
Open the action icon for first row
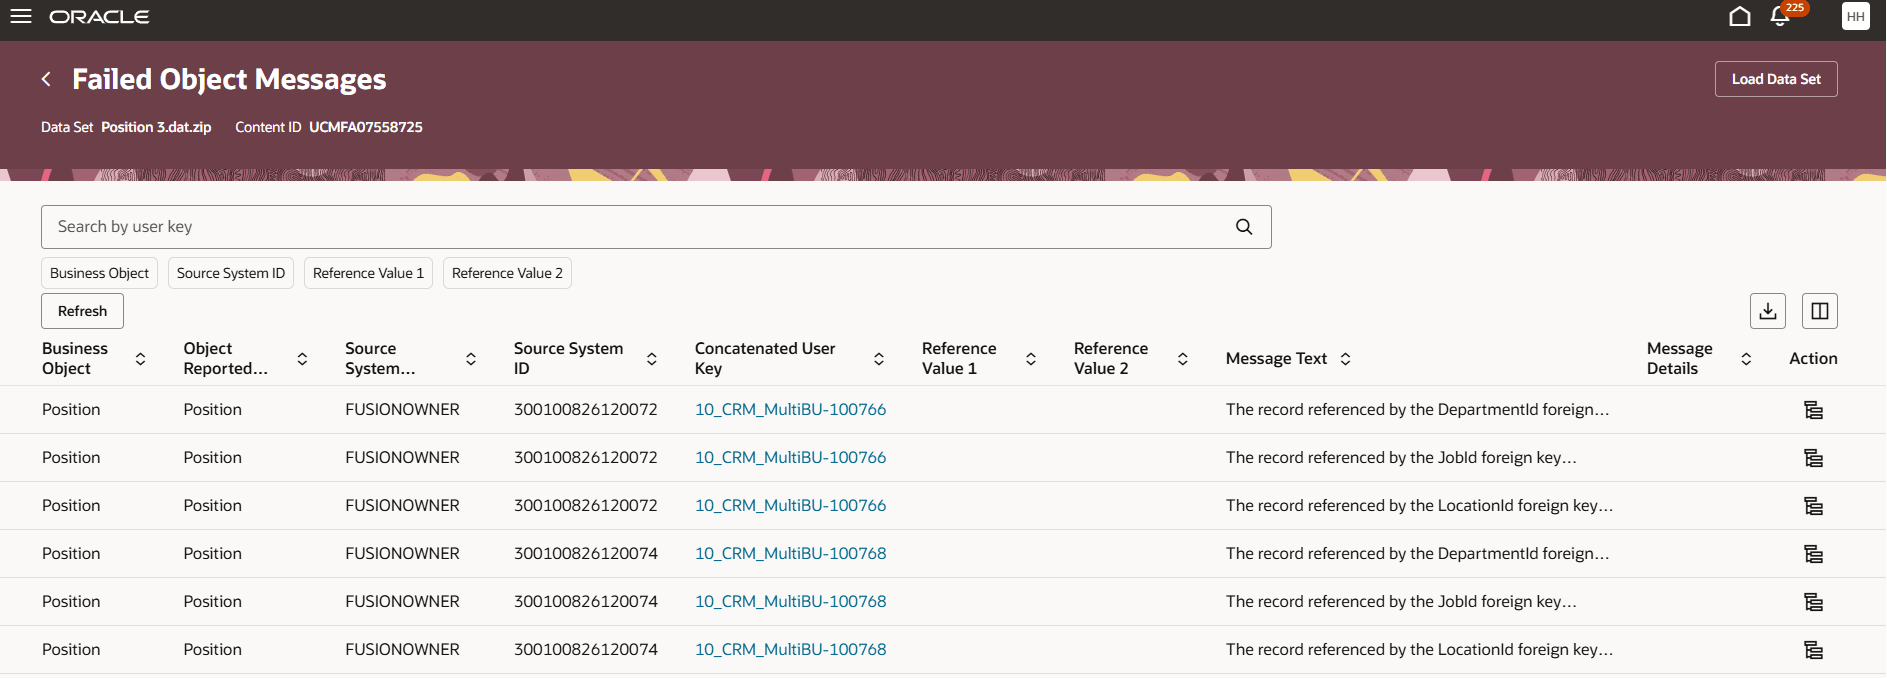[1813, 410]
